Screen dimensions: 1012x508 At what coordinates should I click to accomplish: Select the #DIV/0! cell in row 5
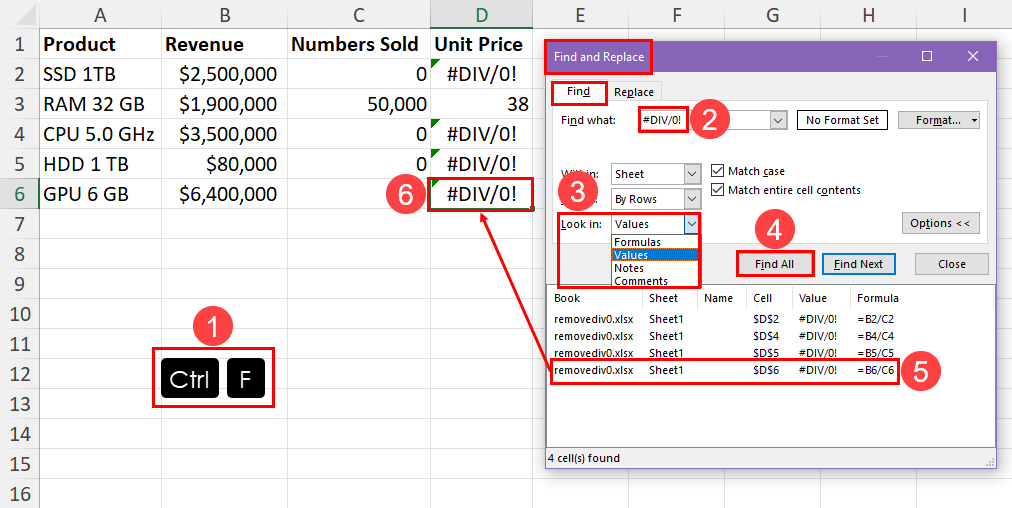pos(481,164)
